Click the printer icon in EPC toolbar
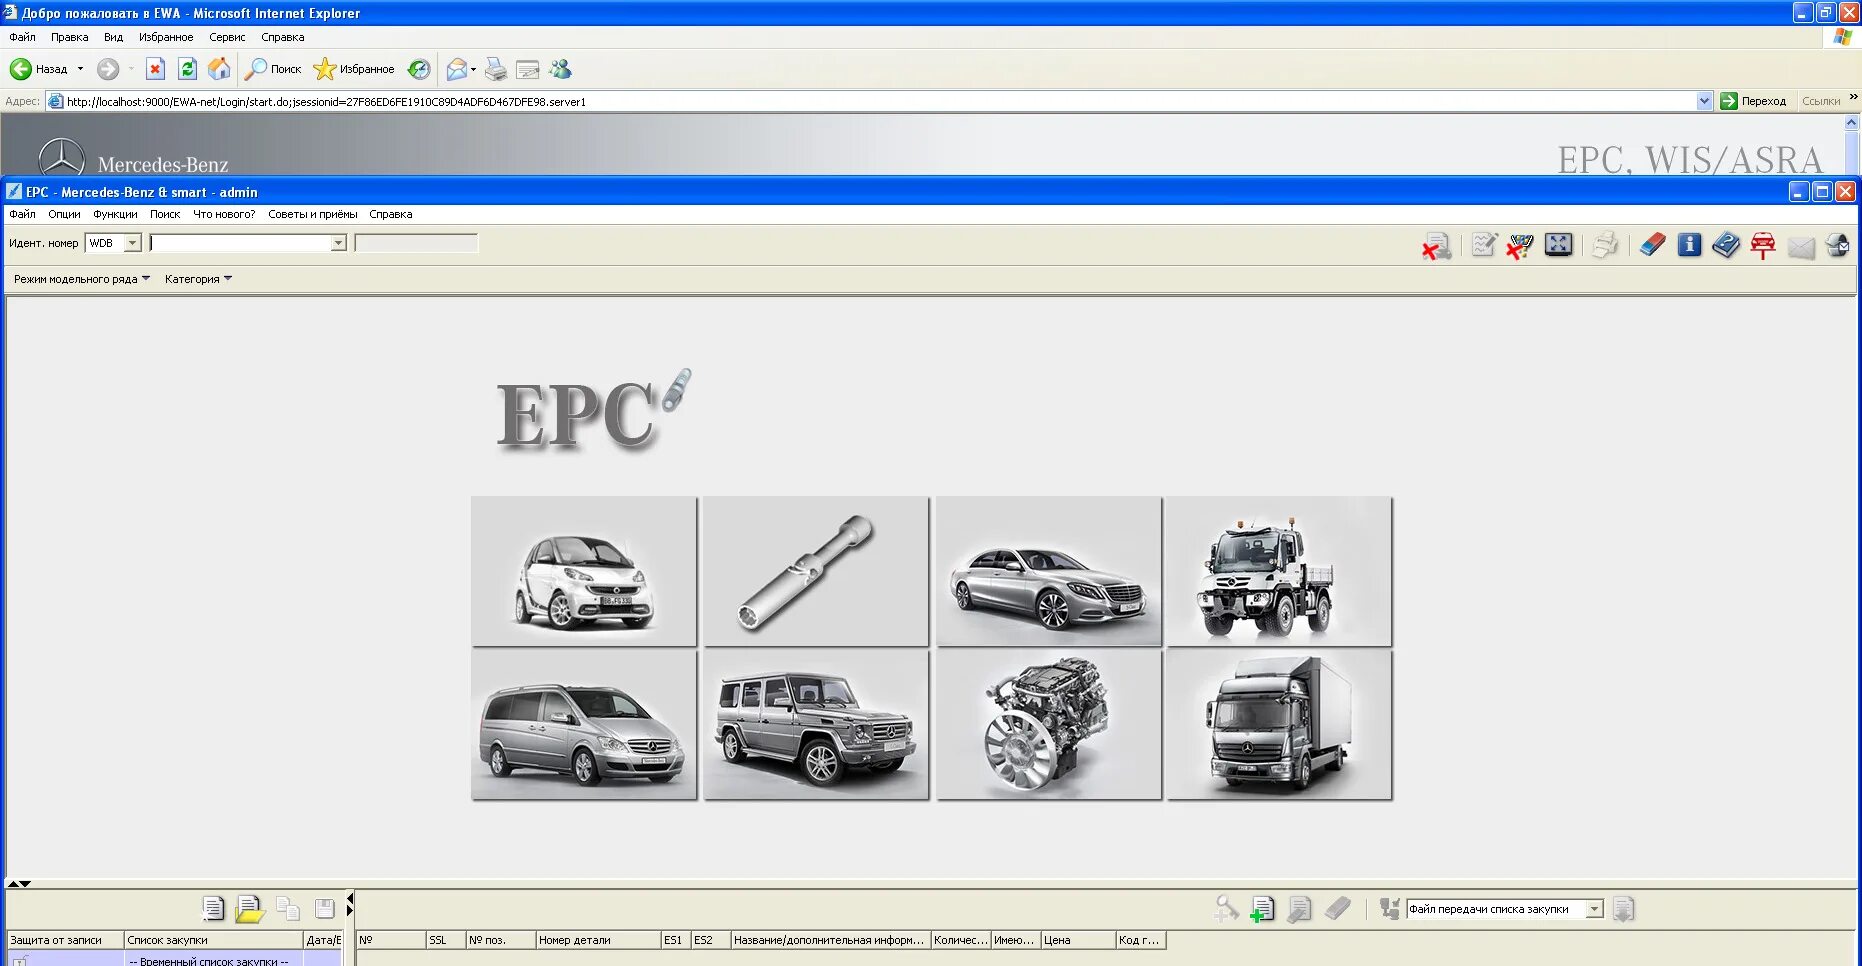This screenshot has height=966, width=1862. [1605, 245]
